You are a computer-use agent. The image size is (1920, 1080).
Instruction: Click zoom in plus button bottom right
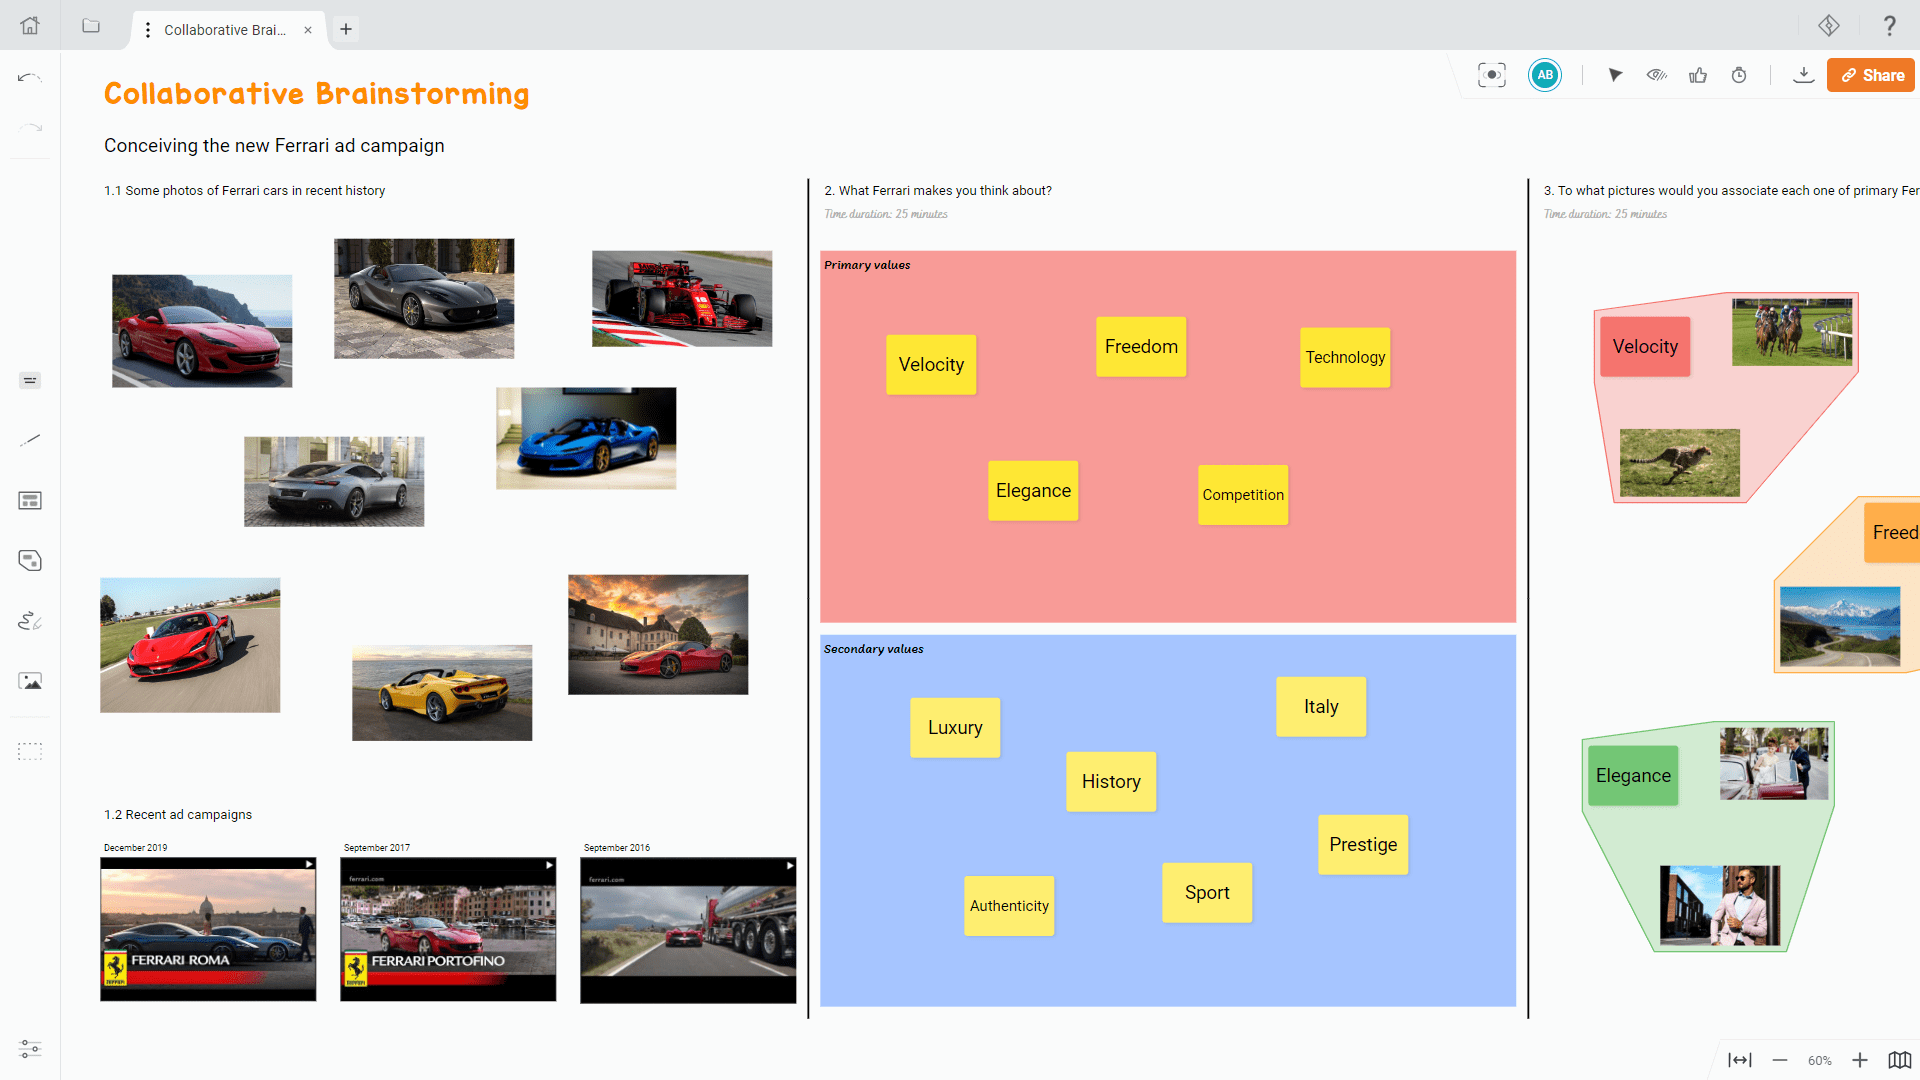1859,1058
